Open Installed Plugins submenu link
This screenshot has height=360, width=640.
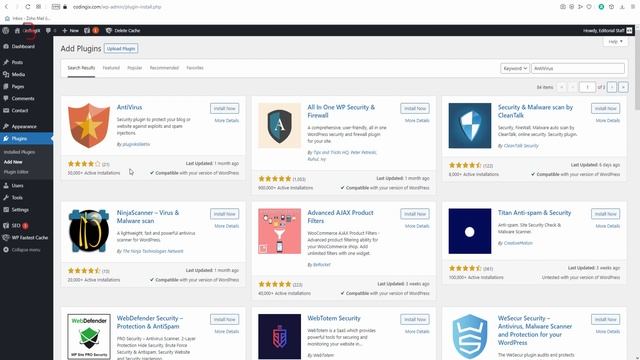(x=19, y=152)
